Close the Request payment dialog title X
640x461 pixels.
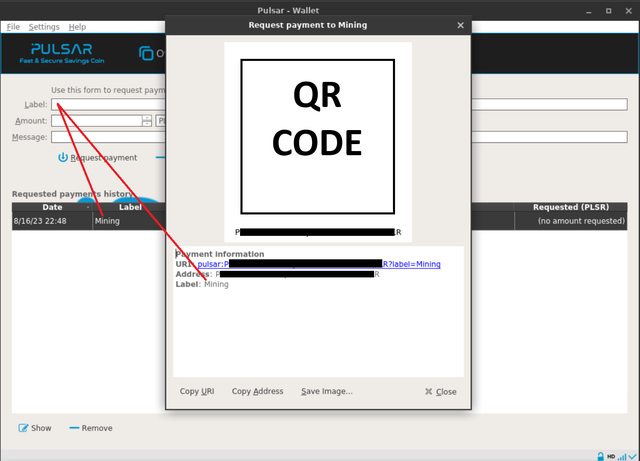coord(460,25)
